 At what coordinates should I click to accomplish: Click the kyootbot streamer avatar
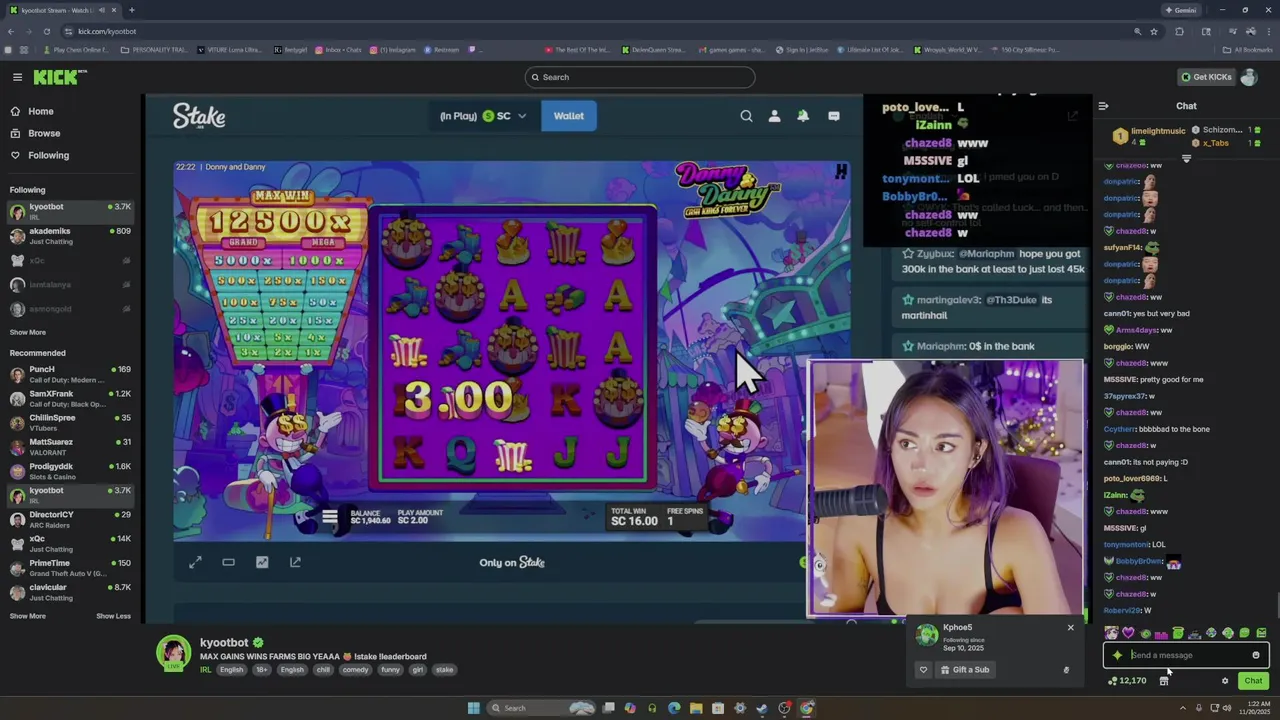pos(174,653)
